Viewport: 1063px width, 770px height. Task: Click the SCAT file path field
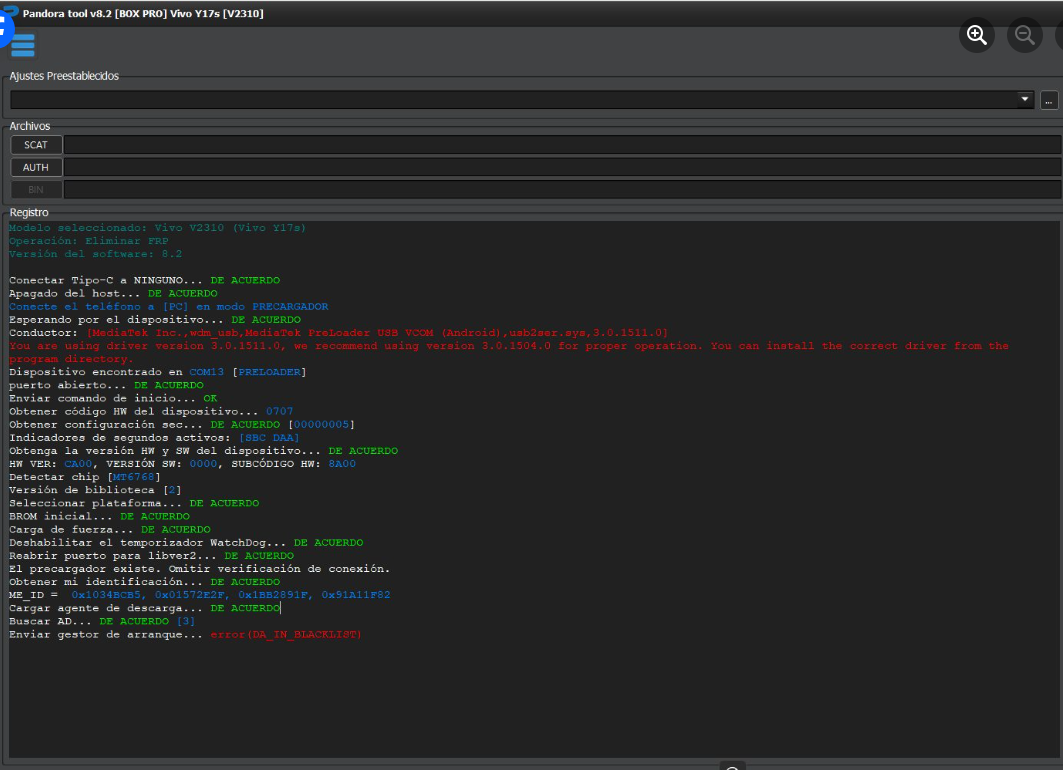click(562, 144)
